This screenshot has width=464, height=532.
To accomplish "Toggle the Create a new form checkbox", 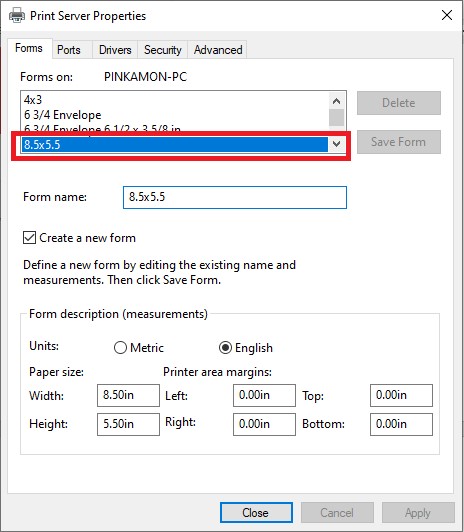I will (x=29, y=238).
